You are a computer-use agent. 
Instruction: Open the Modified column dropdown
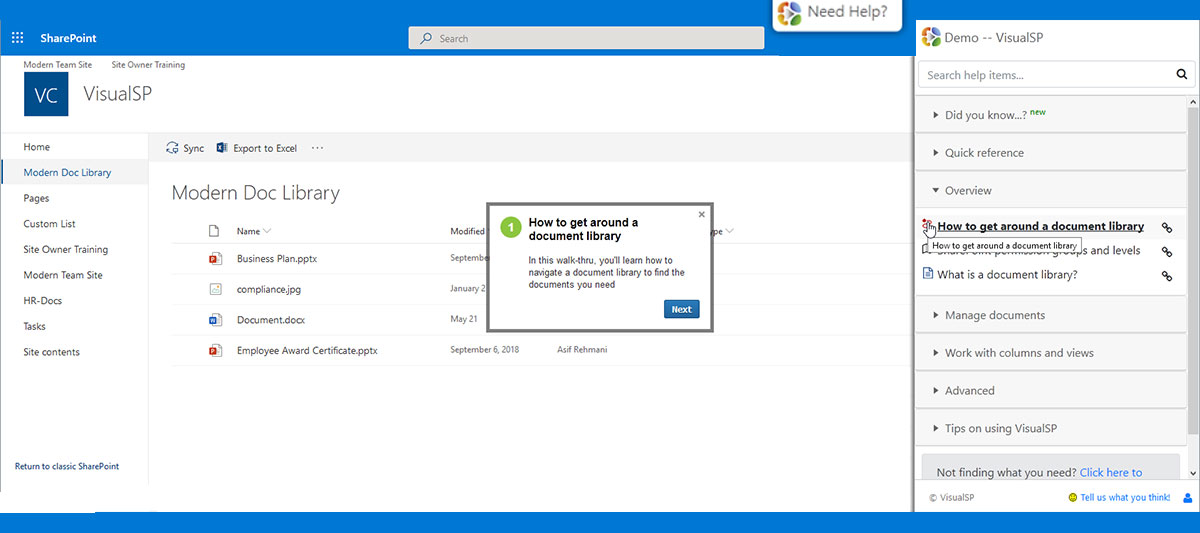pyautogui.click(x=467, y=231)
